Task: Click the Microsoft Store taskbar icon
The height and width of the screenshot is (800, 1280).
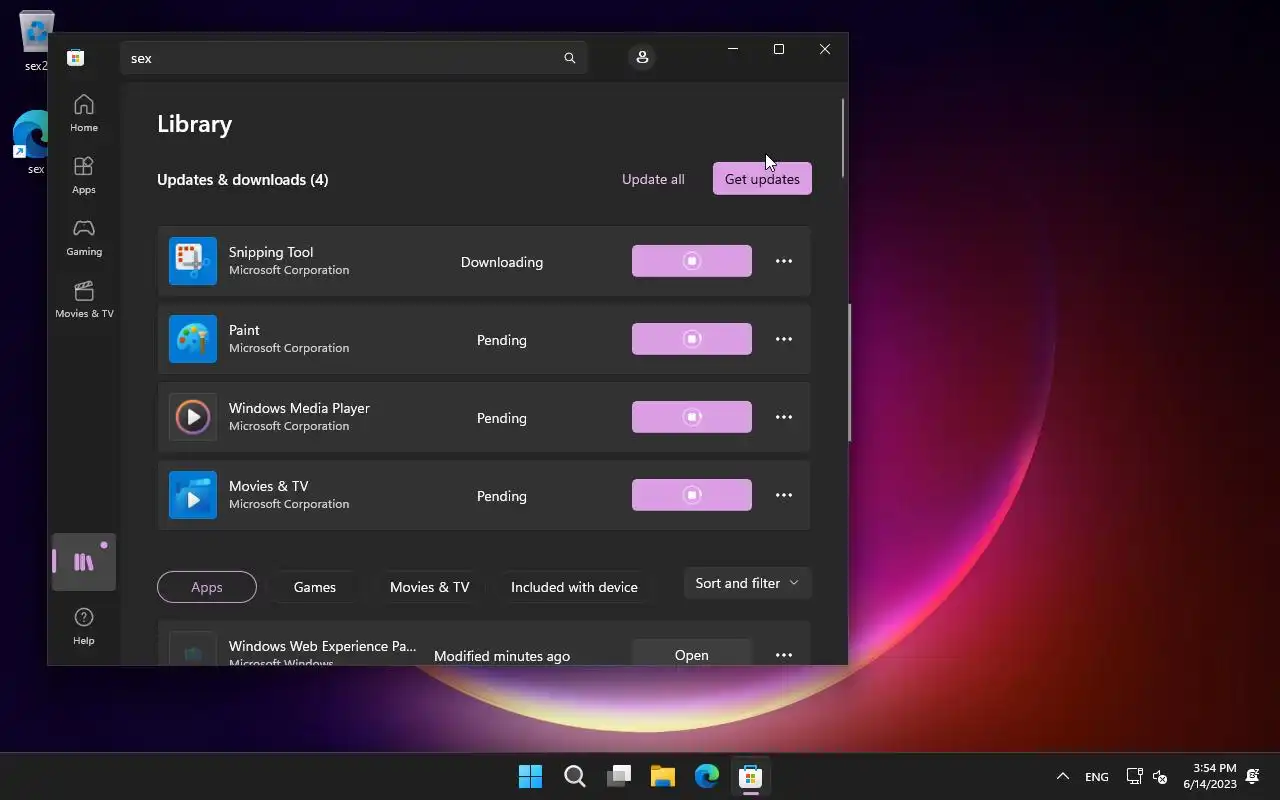Action: [x=751, y=776]
